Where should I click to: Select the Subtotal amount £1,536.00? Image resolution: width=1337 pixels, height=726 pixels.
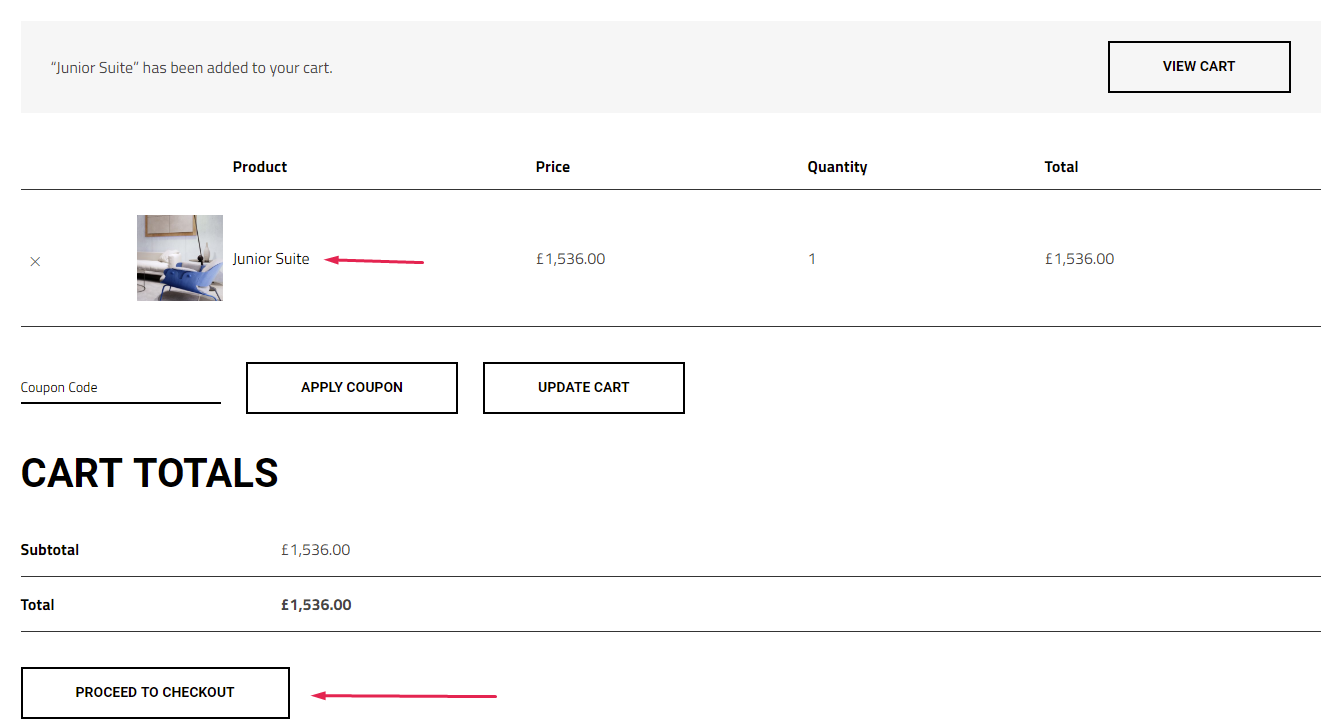315,550
